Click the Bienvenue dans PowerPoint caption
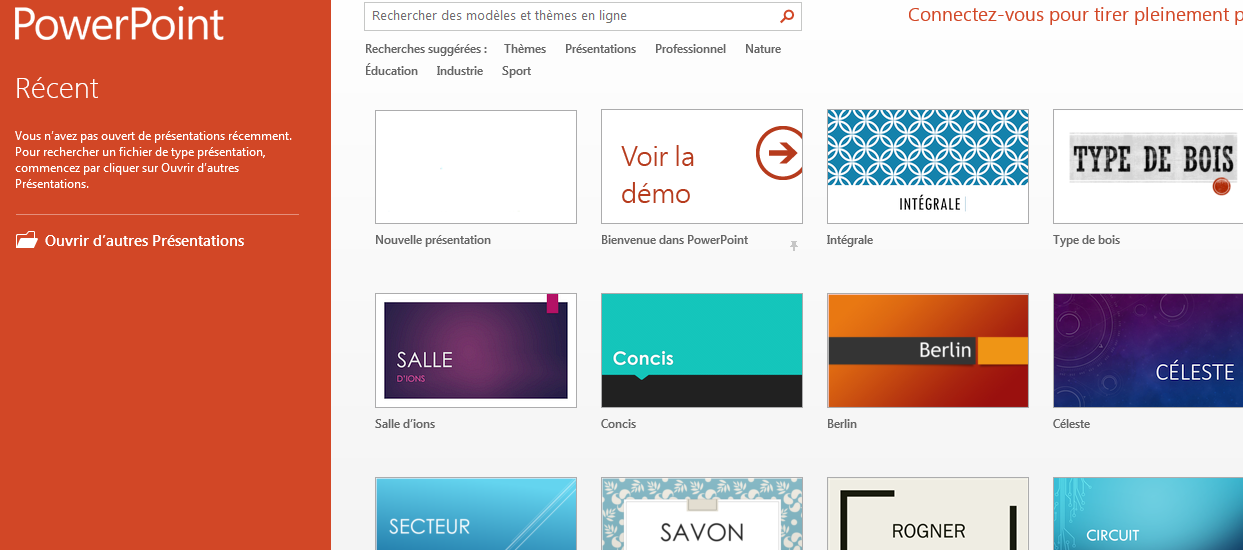The image size is (1243, 550). tap(675, 240)
